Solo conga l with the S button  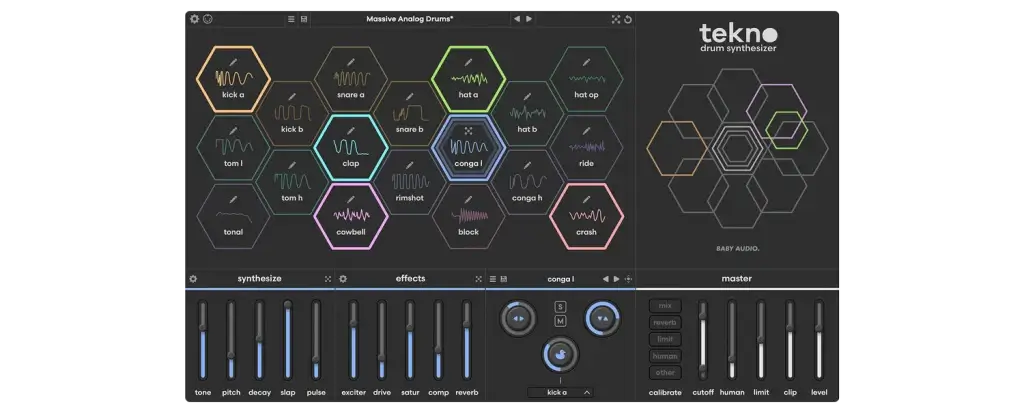pyautogui.click(x=560, y=306)
